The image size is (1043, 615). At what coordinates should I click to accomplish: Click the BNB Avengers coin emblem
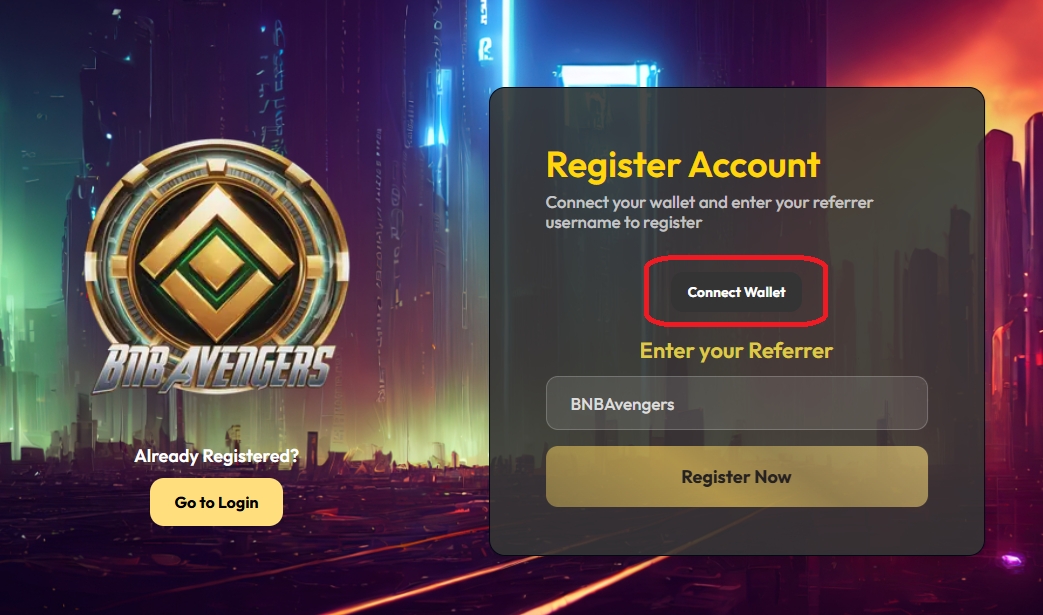tap(217, 250)
